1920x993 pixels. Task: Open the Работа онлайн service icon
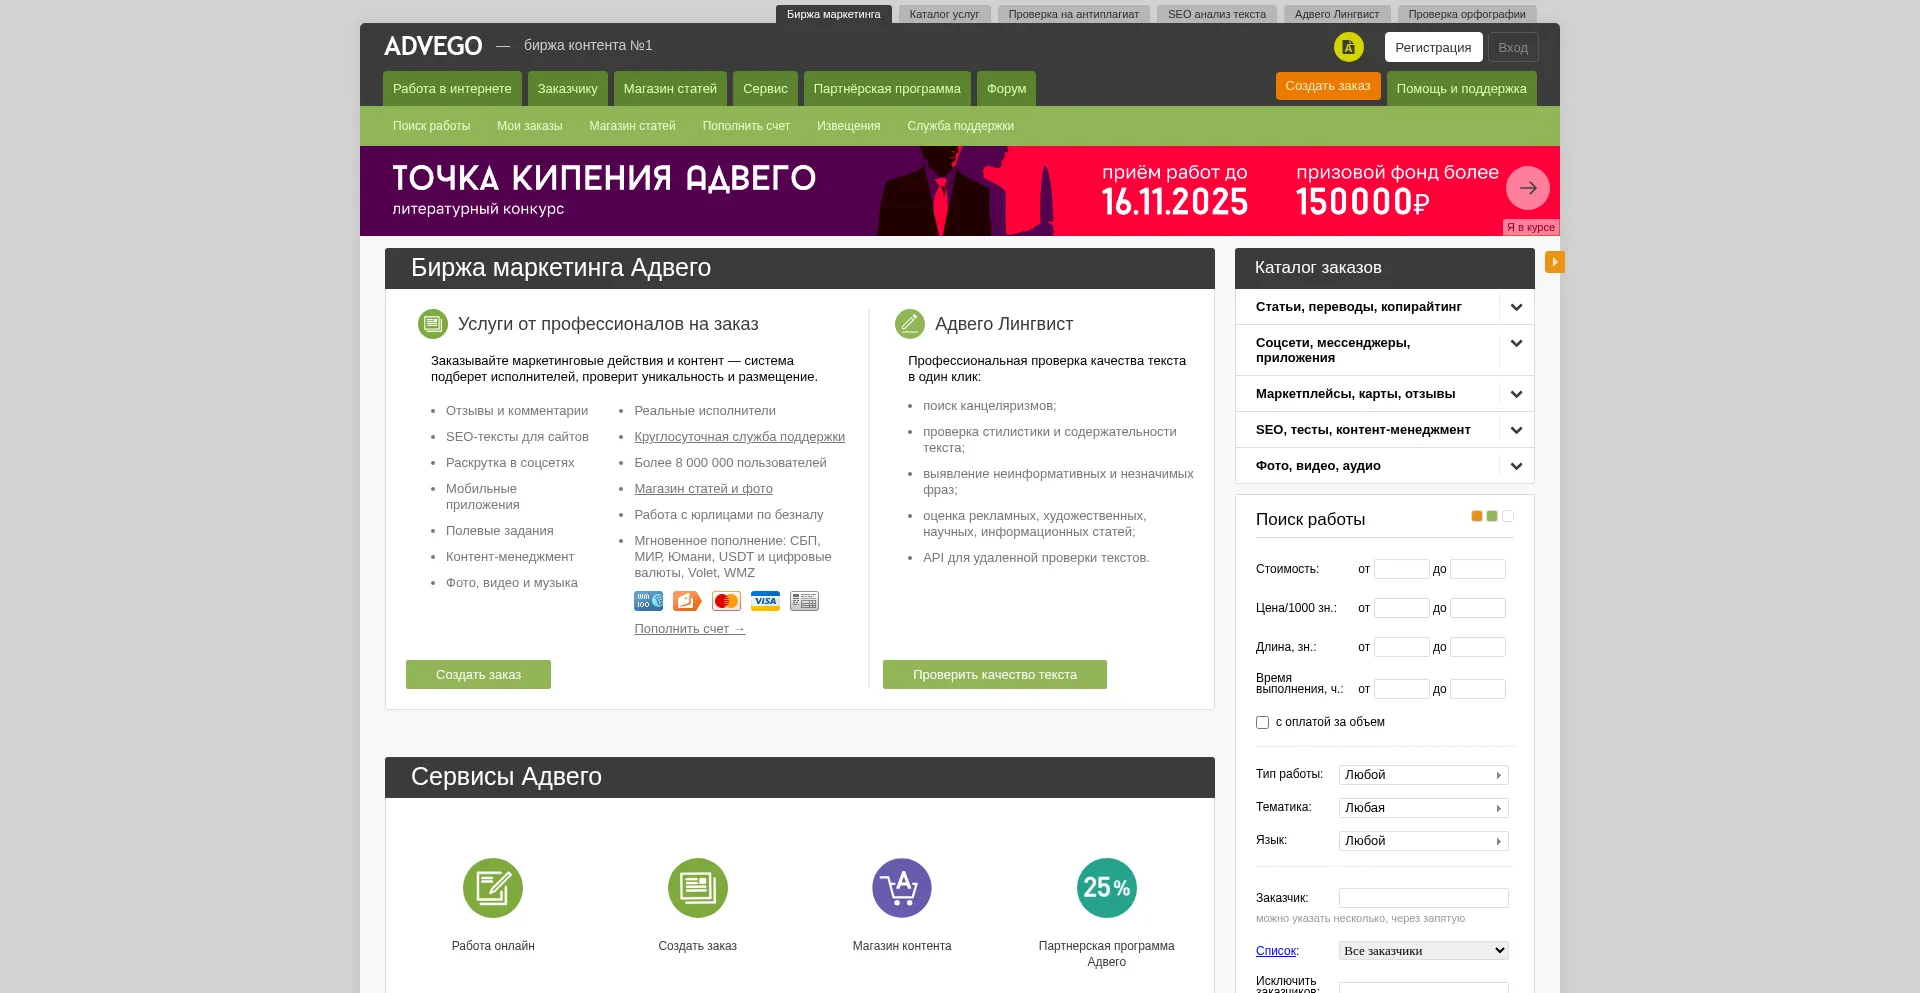click(493, 888)
